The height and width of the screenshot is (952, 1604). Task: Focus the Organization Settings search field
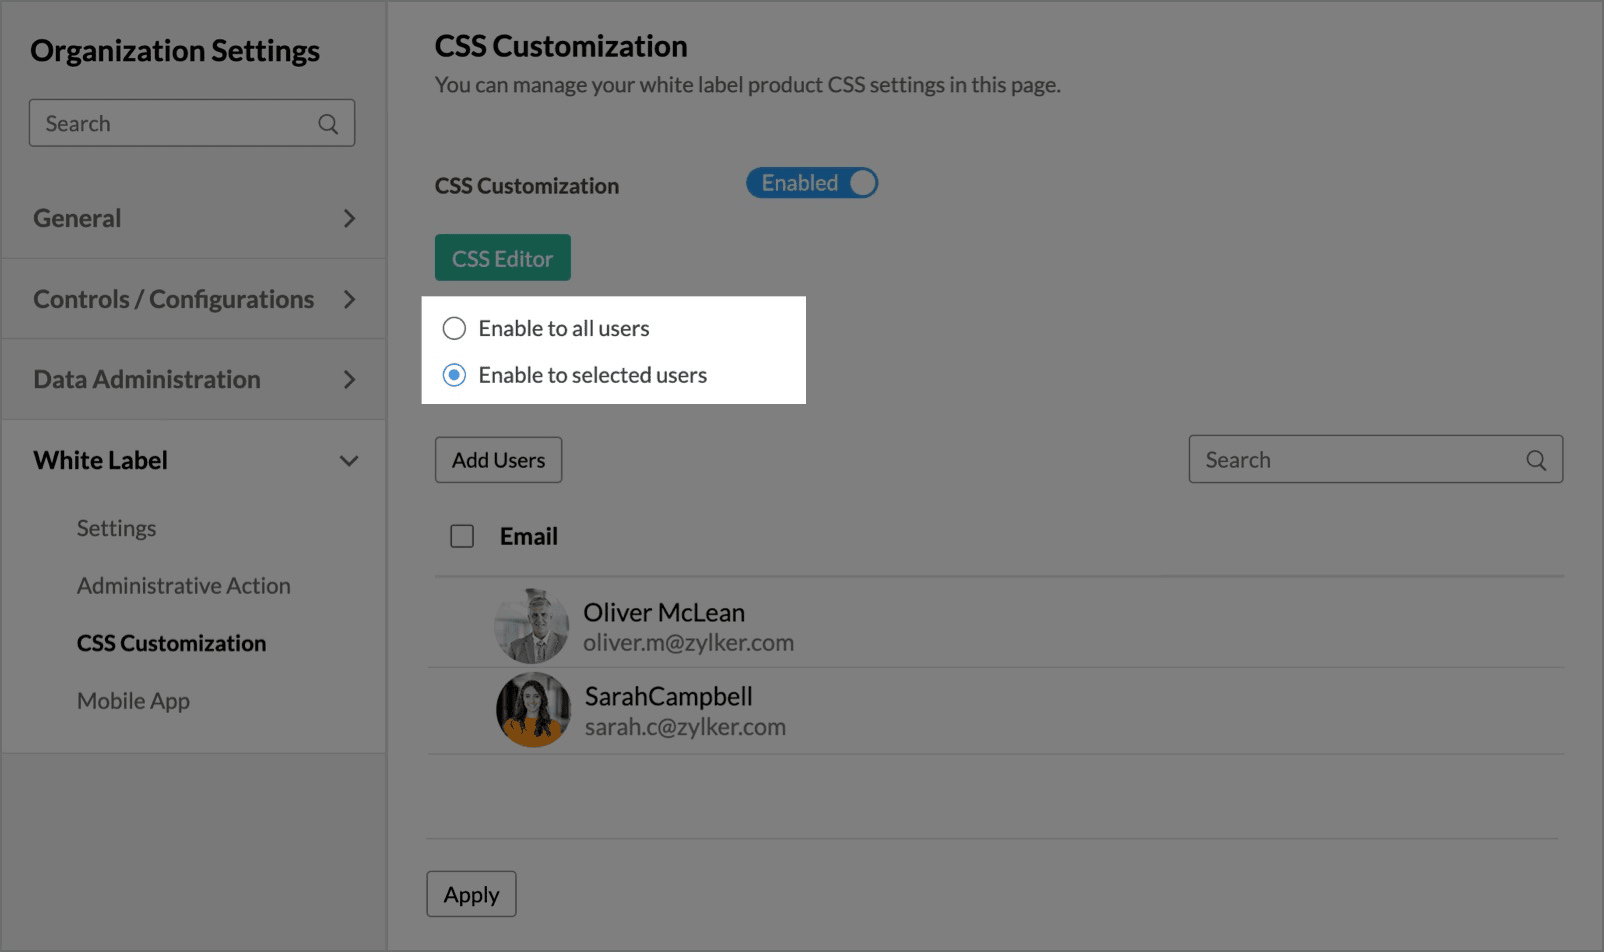(x=175, y=124)
